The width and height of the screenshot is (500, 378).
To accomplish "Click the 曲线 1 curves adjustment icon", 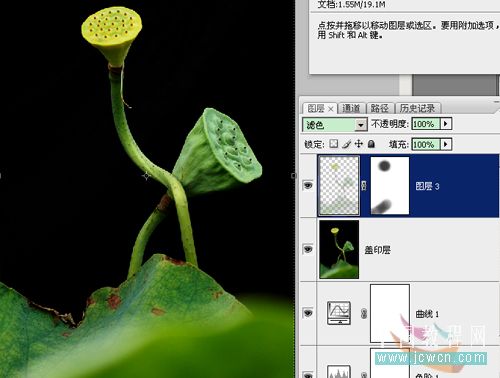I will click(339, 313).
